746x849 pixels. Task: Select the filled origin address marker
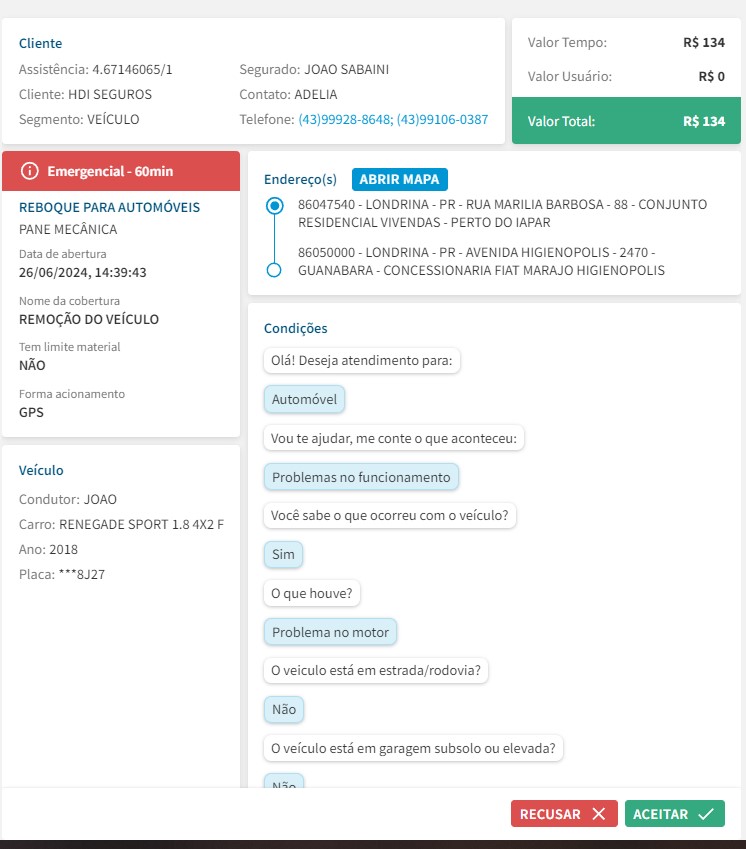(274, 206)
